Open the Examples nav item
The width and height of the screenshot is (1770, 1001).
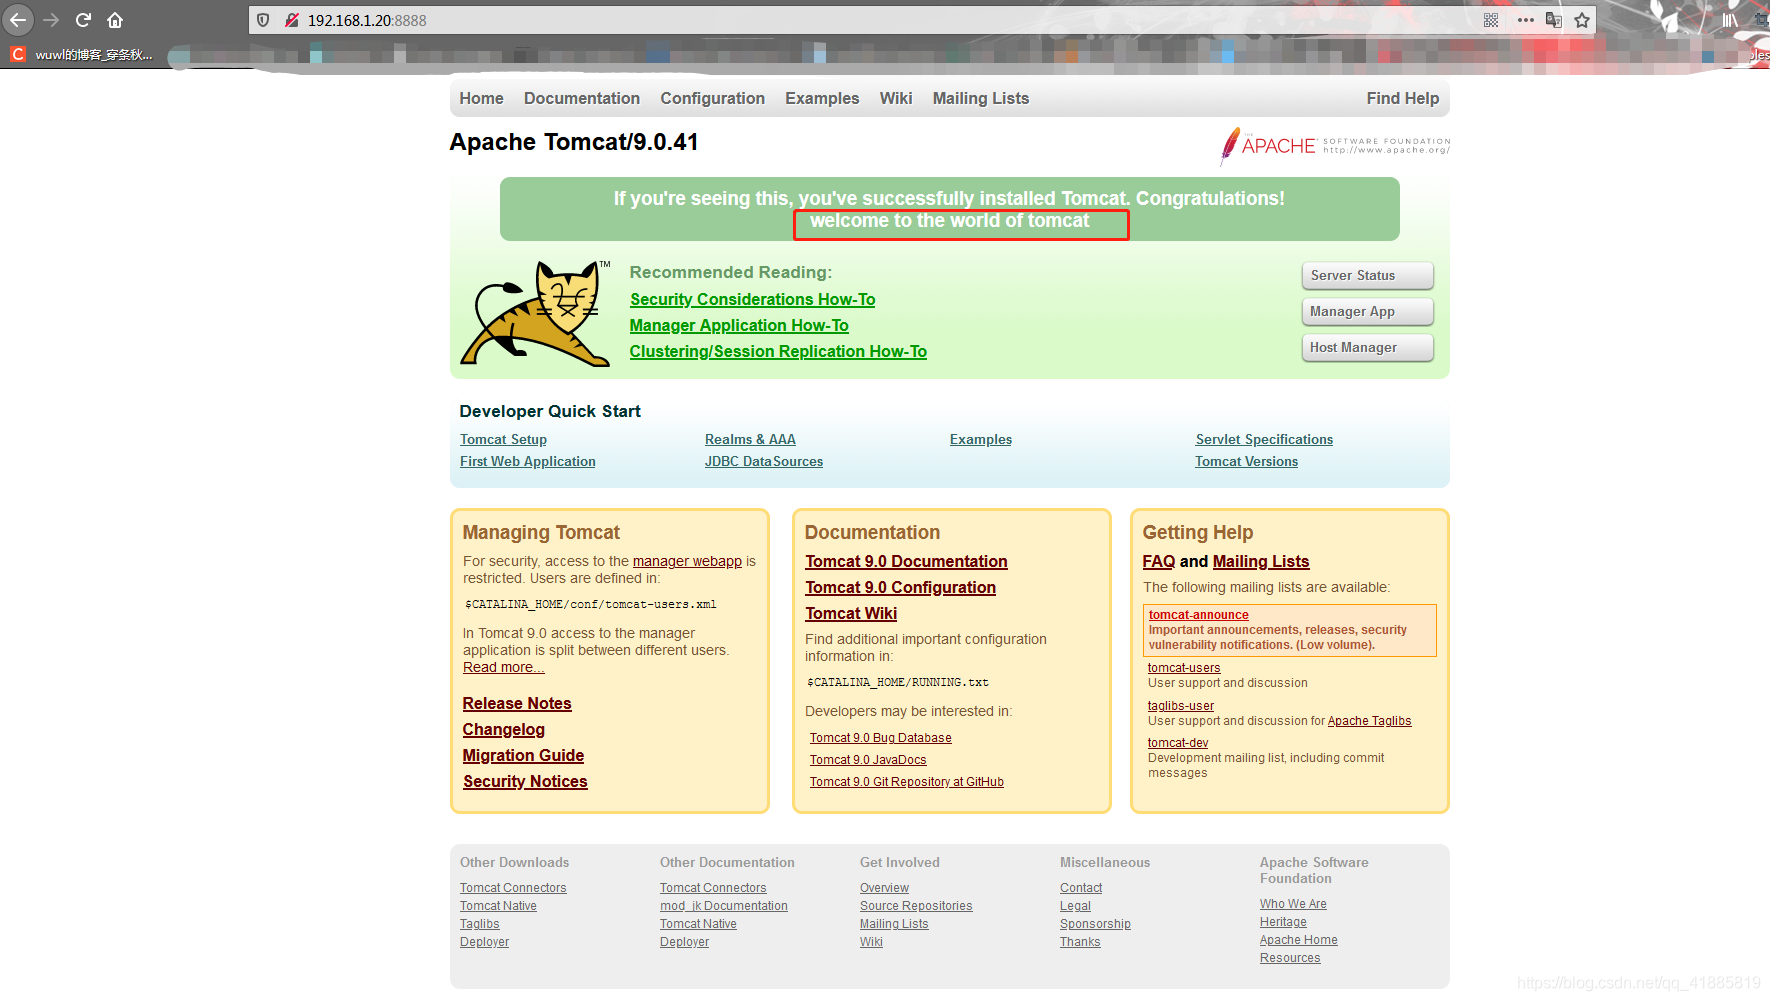[x=822, y=98]
